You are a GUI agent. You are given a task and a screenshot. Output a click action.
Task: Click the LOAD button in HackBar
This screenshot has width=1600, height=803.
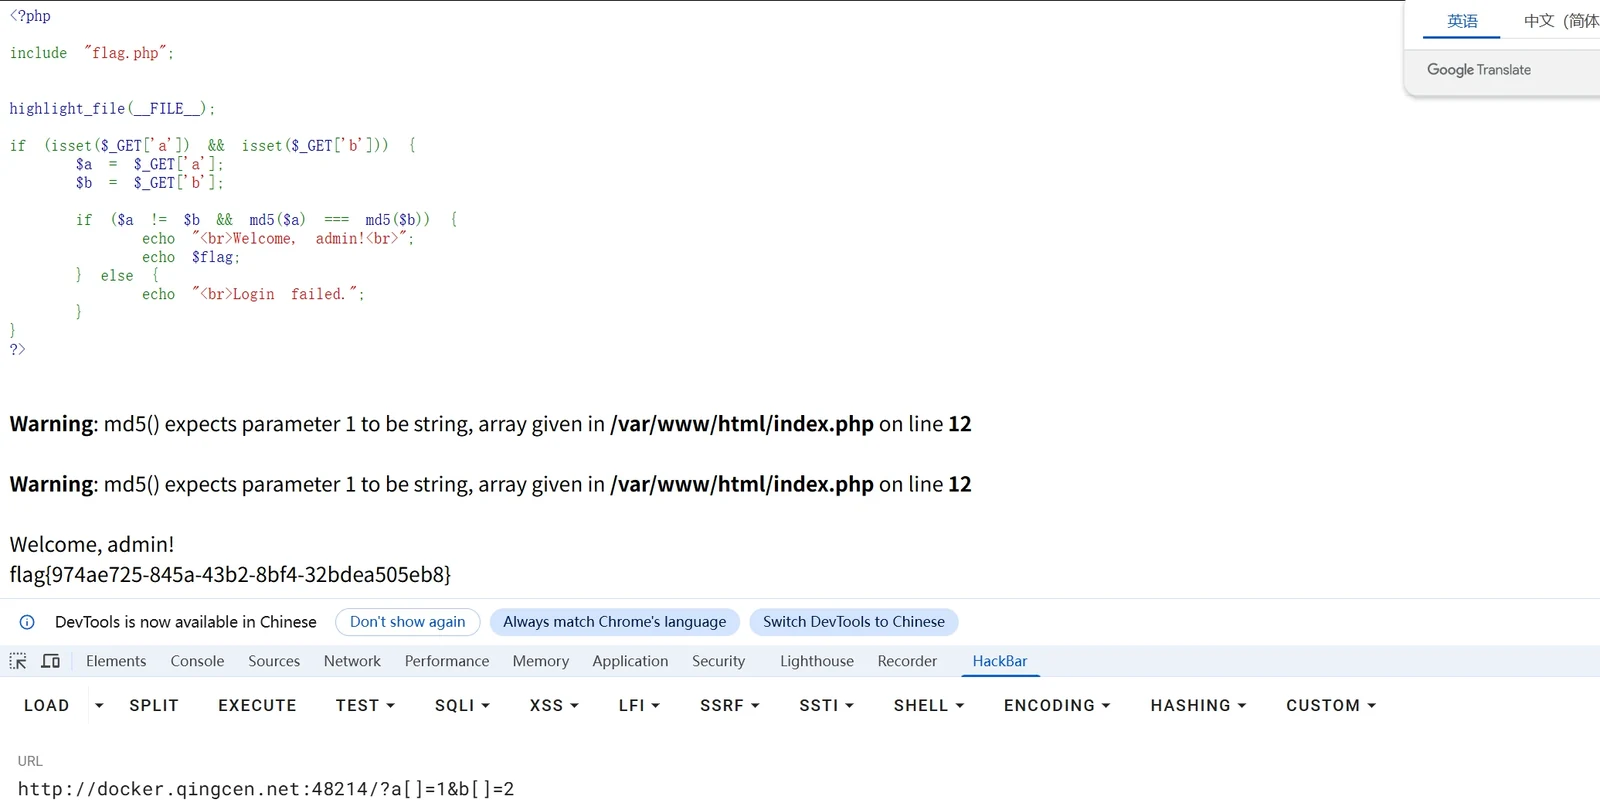pyautogui.click(x=46, y=706)
